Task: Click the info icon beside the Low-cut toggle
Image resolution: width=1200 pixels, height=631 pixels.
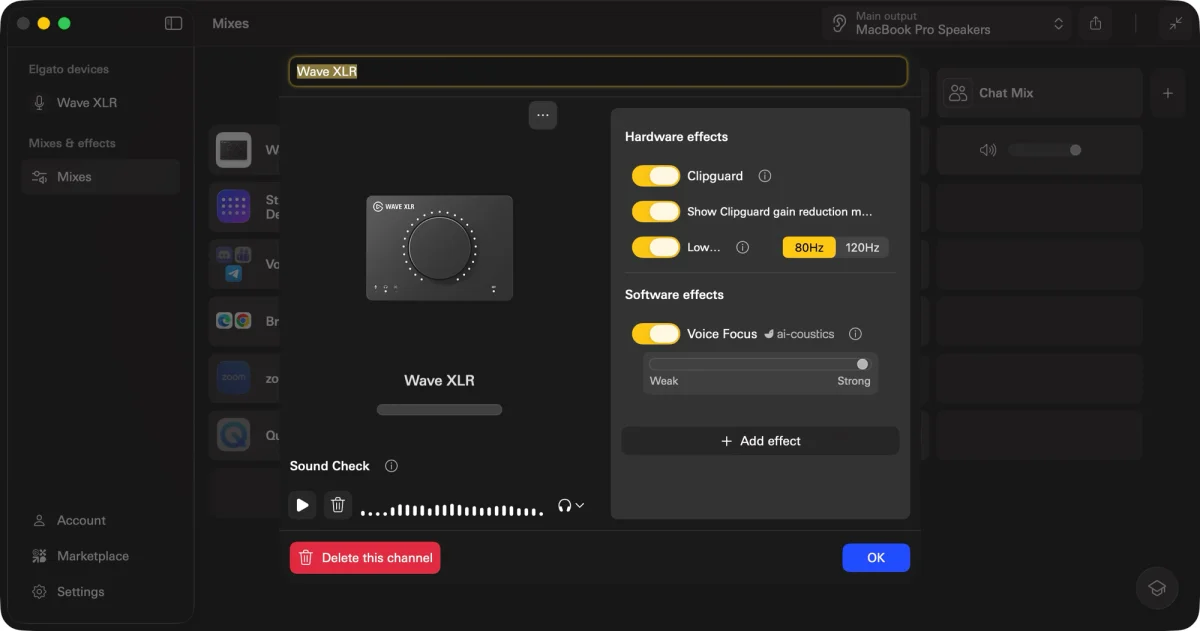Action: tap(742, 247)
